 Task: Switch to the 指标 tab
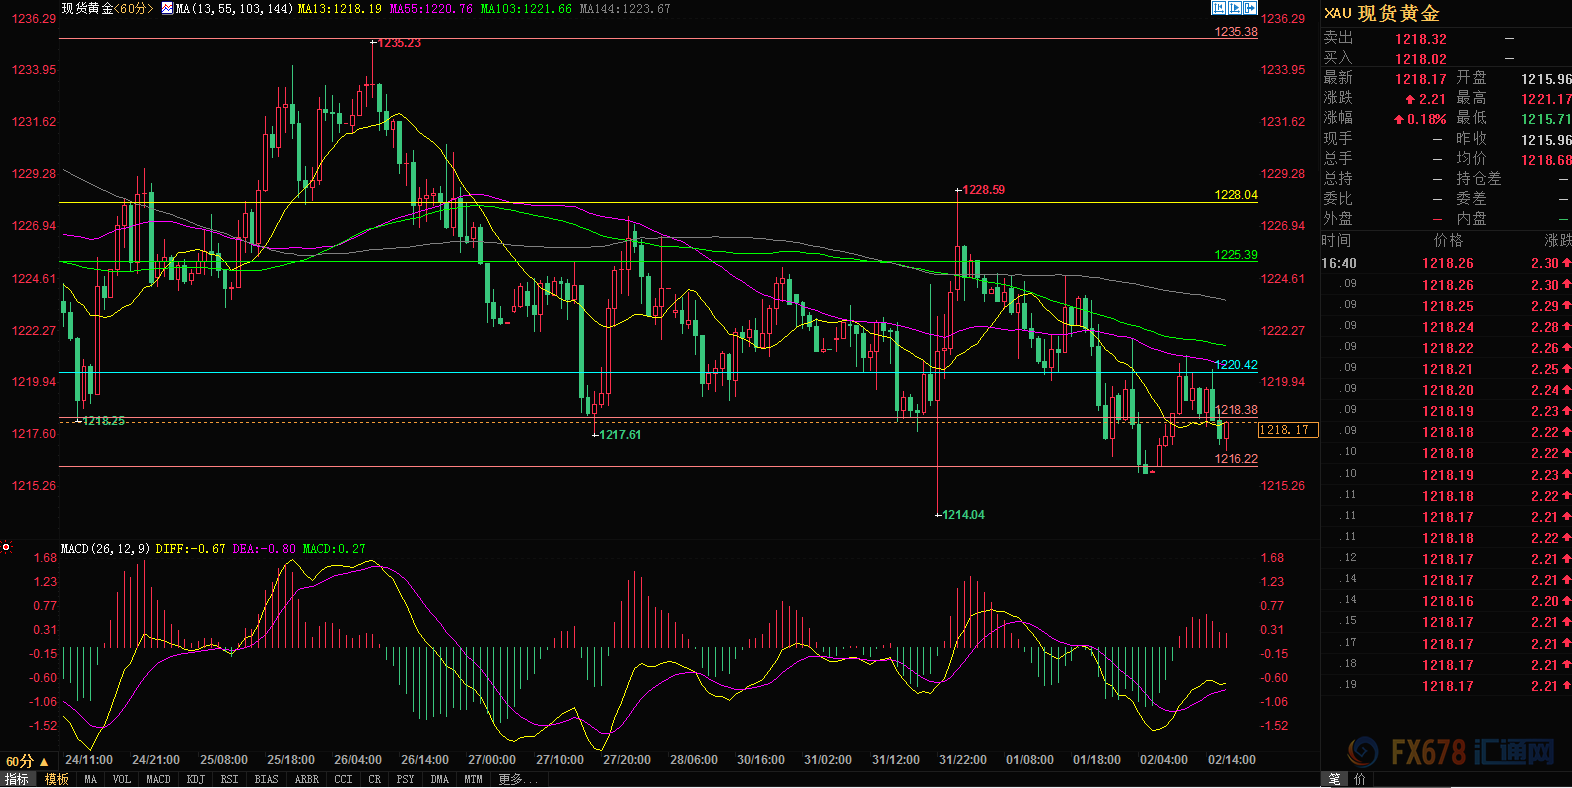click(x=17, y=779)
